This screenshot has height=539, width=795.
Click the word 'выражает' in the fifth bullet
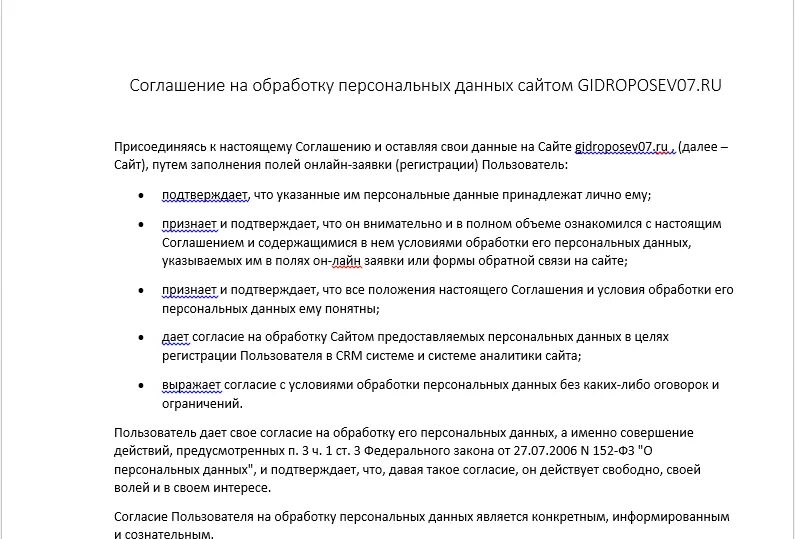(191, 385)
